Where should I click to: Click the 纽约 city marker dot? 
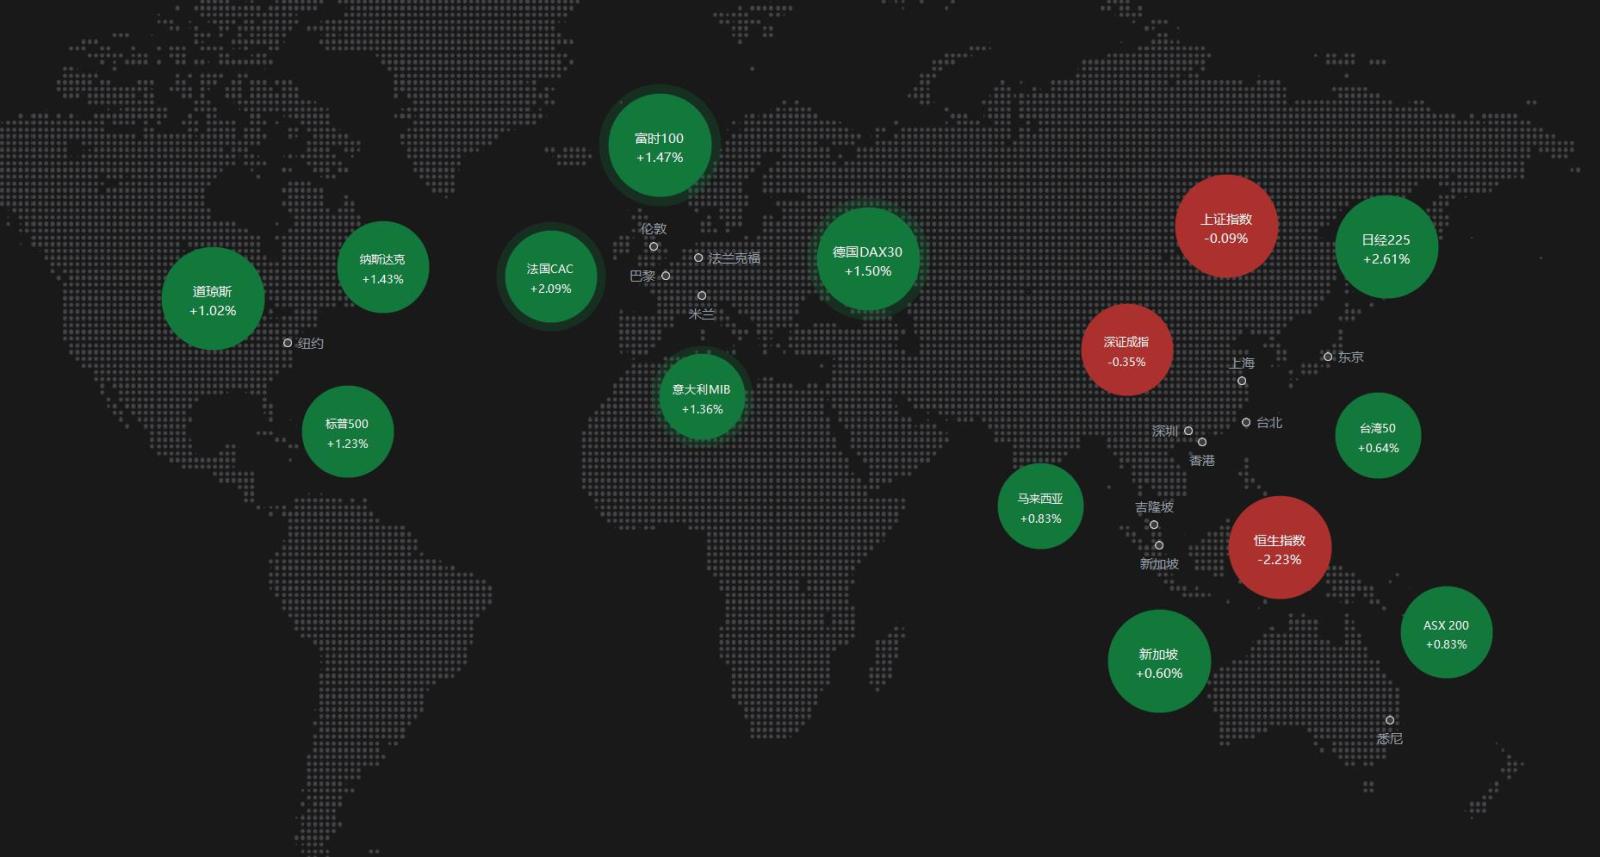(288, 343)
